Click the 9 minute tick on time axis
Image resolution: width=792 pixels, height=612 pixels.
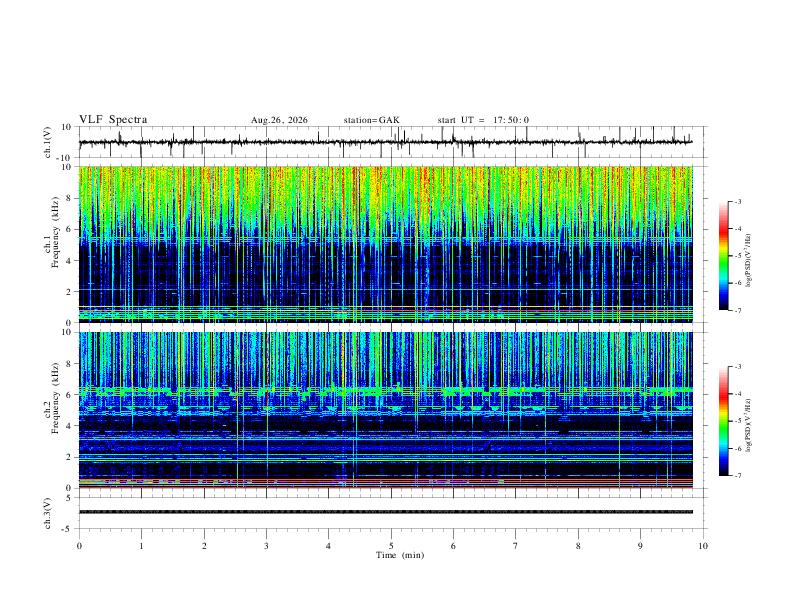point(640,546)
